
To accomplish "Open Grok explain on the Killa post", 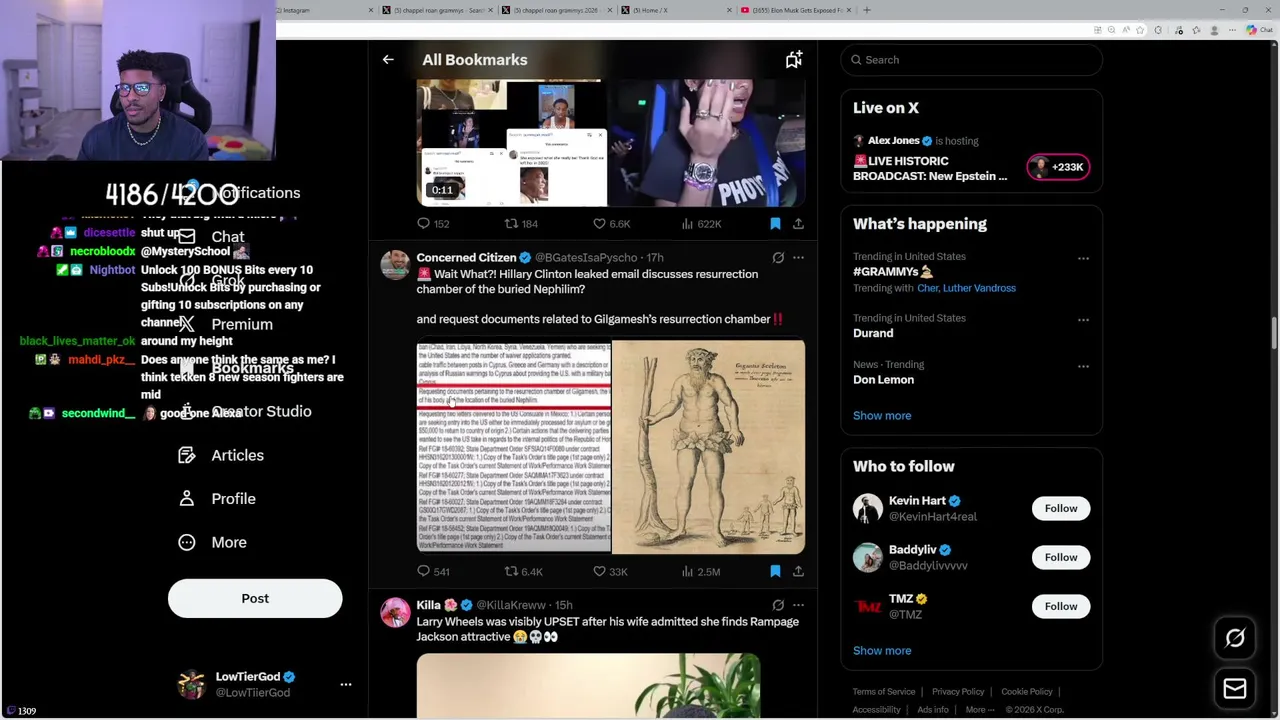I will (778, 605).
